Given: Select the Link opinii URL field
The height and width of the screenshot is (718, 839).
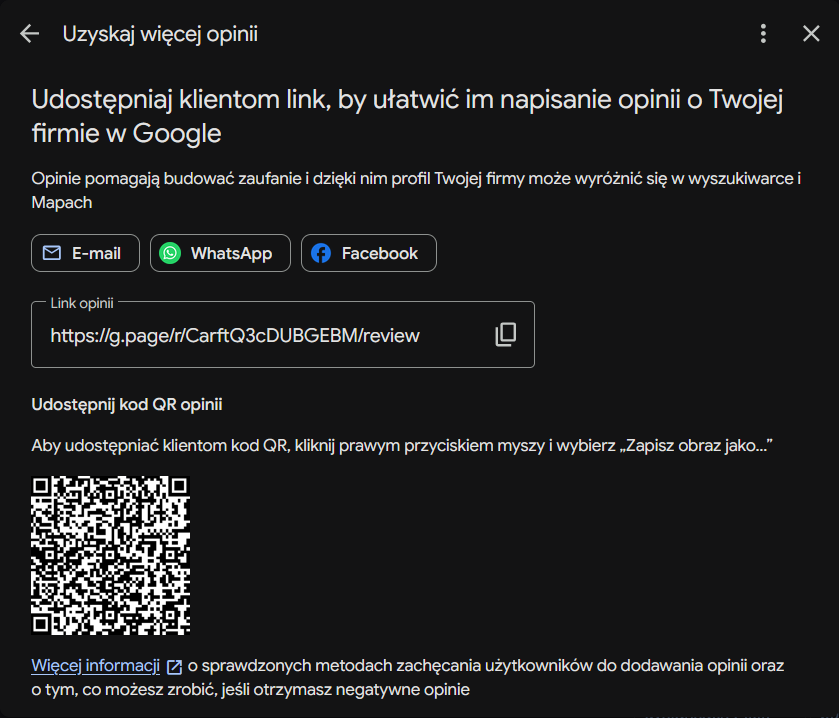Looking at the screenshot, I should (283, 334).
